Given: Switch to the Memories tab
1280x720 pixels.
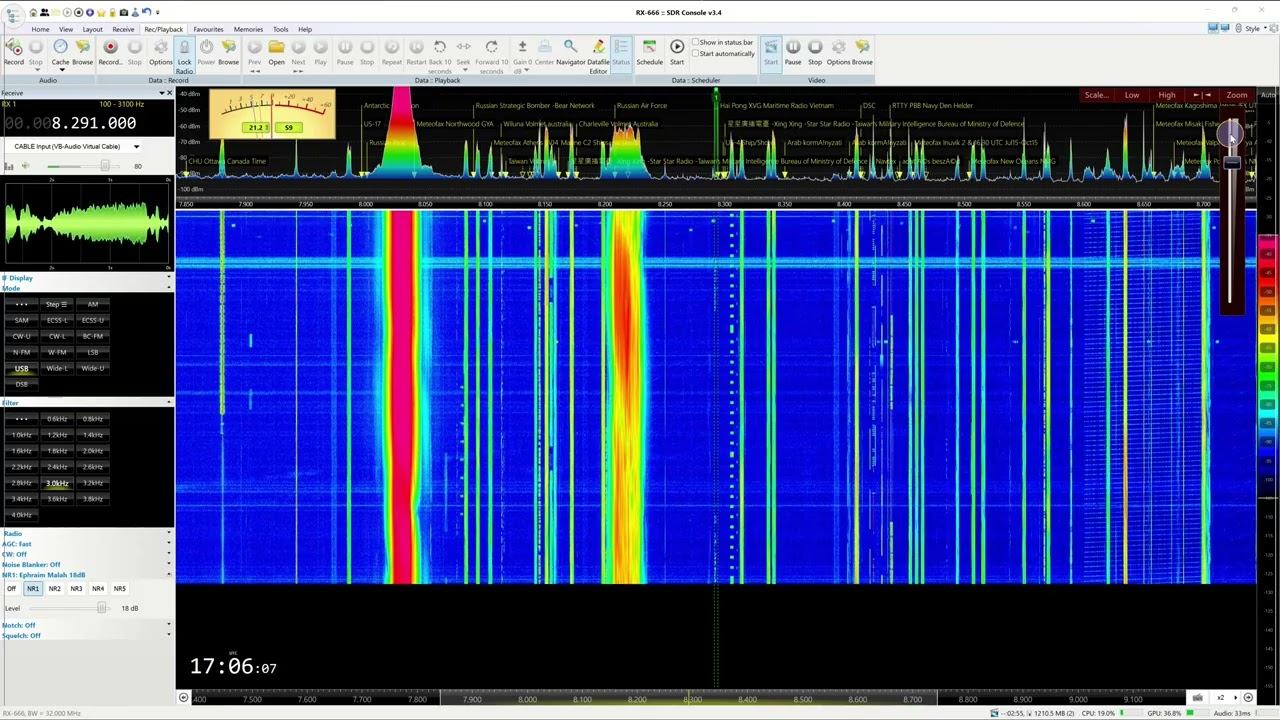Looking at the screenshot, I should click(x=248, y=29).
